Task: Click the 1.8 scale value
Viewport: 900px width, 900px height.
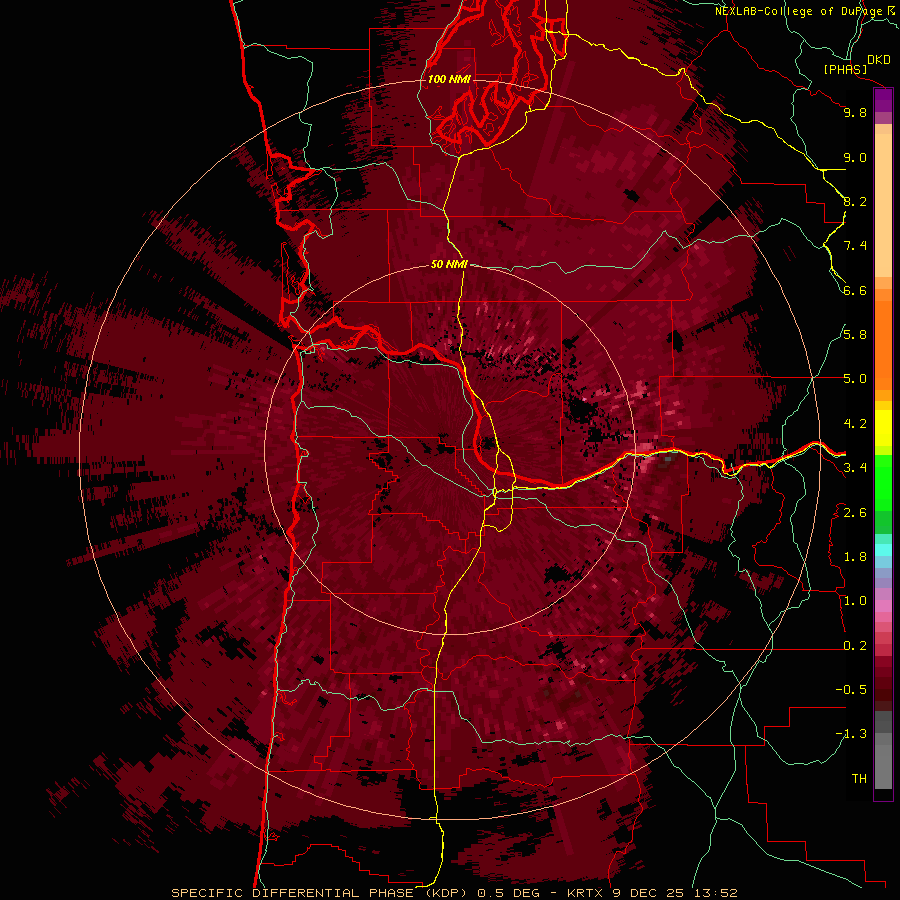Action: pyautogui.click(x=855, y=557)
